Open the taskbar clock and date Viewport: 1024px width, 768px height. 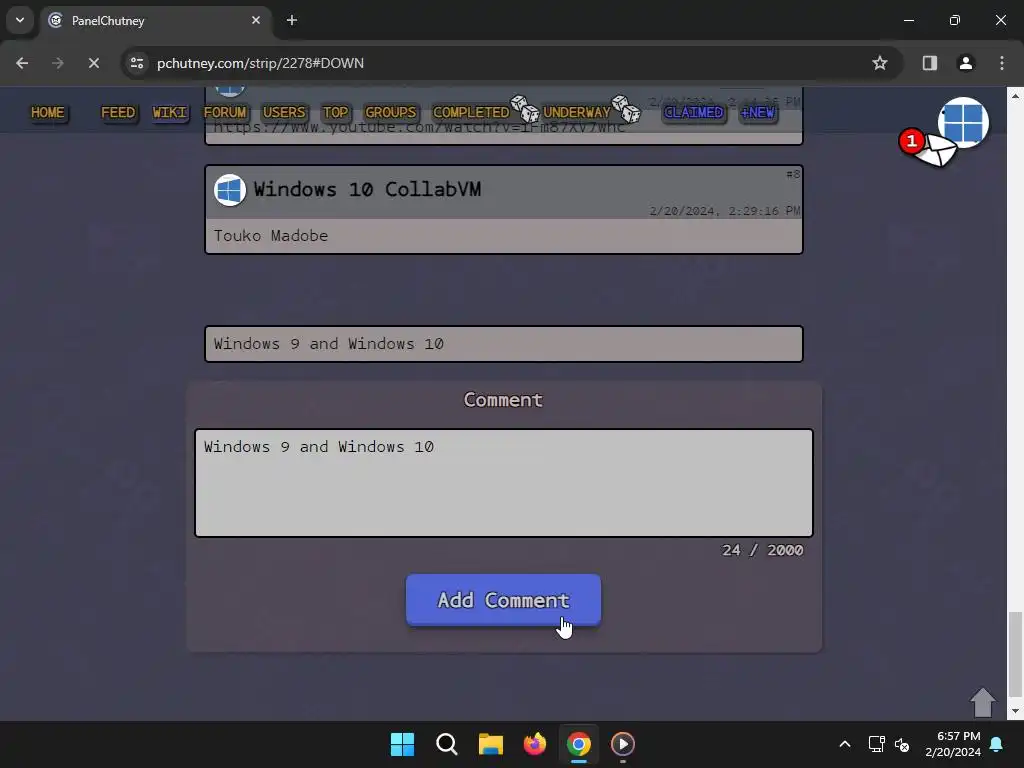pos(953,744)
